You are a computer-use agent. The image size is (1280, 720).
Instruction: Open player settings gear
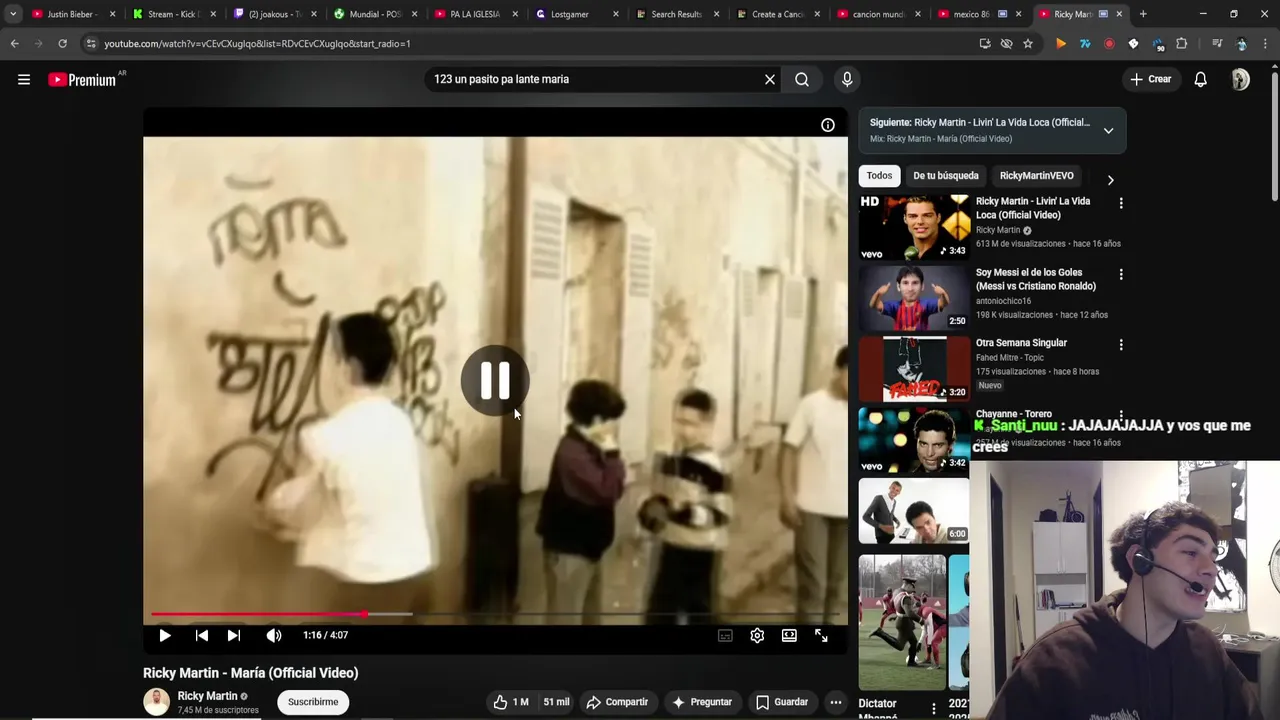[757, 635]
